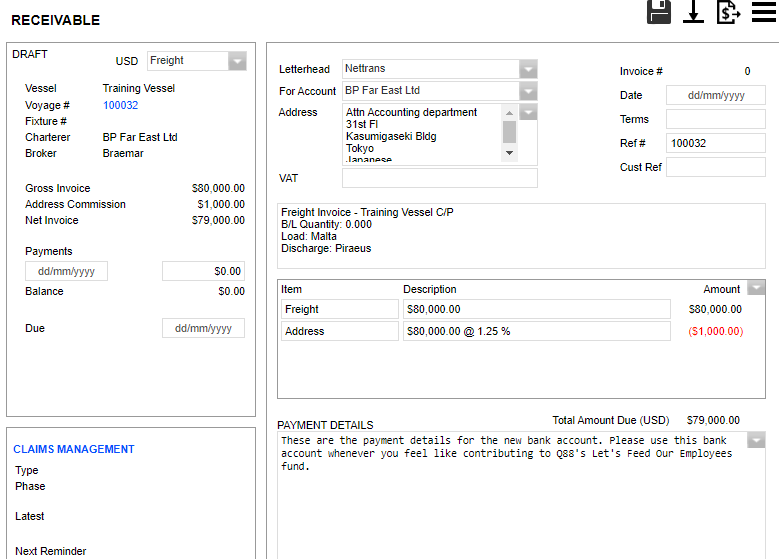This screenshot has height=559, width=779.
Task: Click the Payments date field
Action: pos(66,271)
